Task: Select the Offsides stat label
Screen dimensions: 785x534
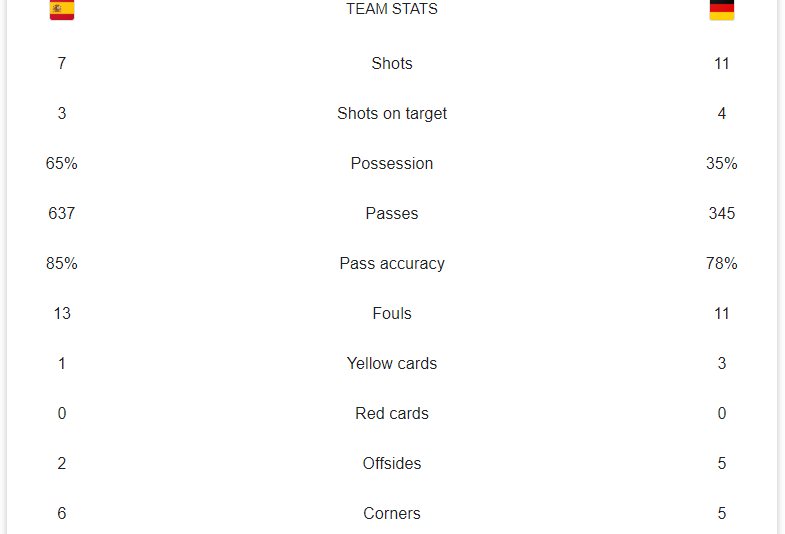Action: coord(392,464)
